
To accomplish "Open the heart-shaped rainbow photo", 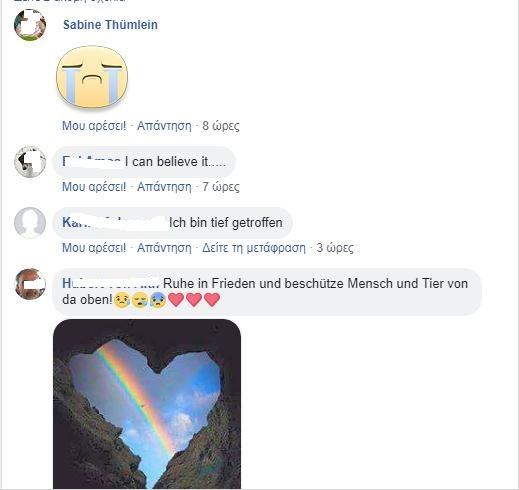I will [x=147, y=404].
